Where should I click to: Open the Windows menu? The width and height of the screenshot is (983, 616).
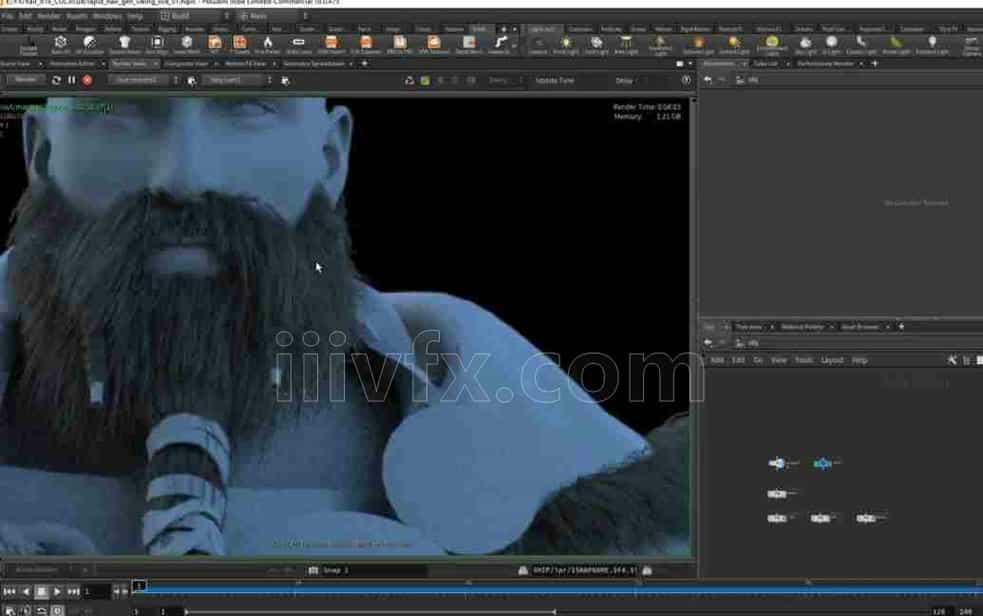(x=107, y=16)
